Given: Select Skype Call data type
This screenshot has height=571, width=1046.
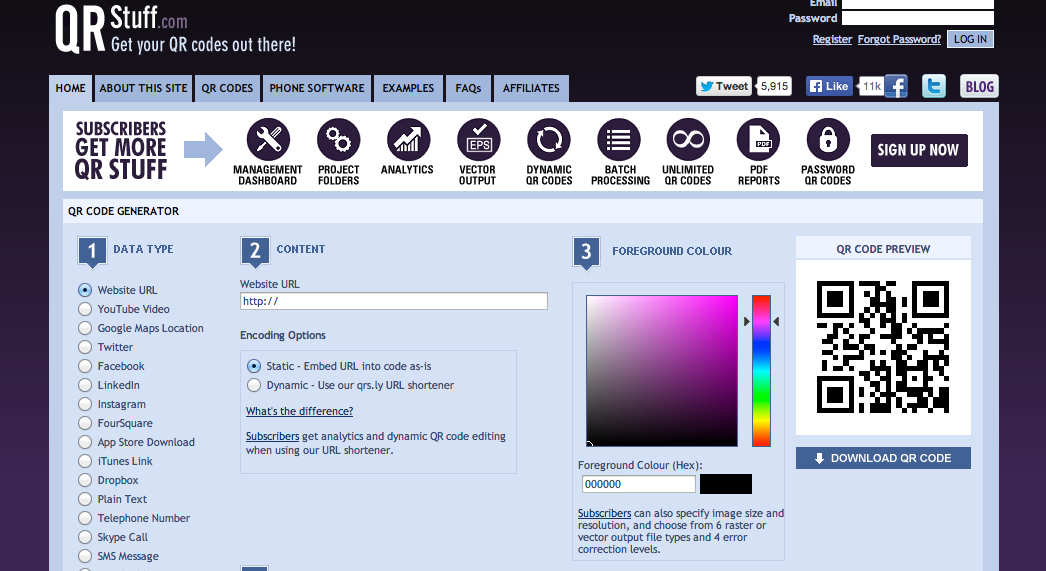Looking at the screenshot, I should tap(85, 537).
